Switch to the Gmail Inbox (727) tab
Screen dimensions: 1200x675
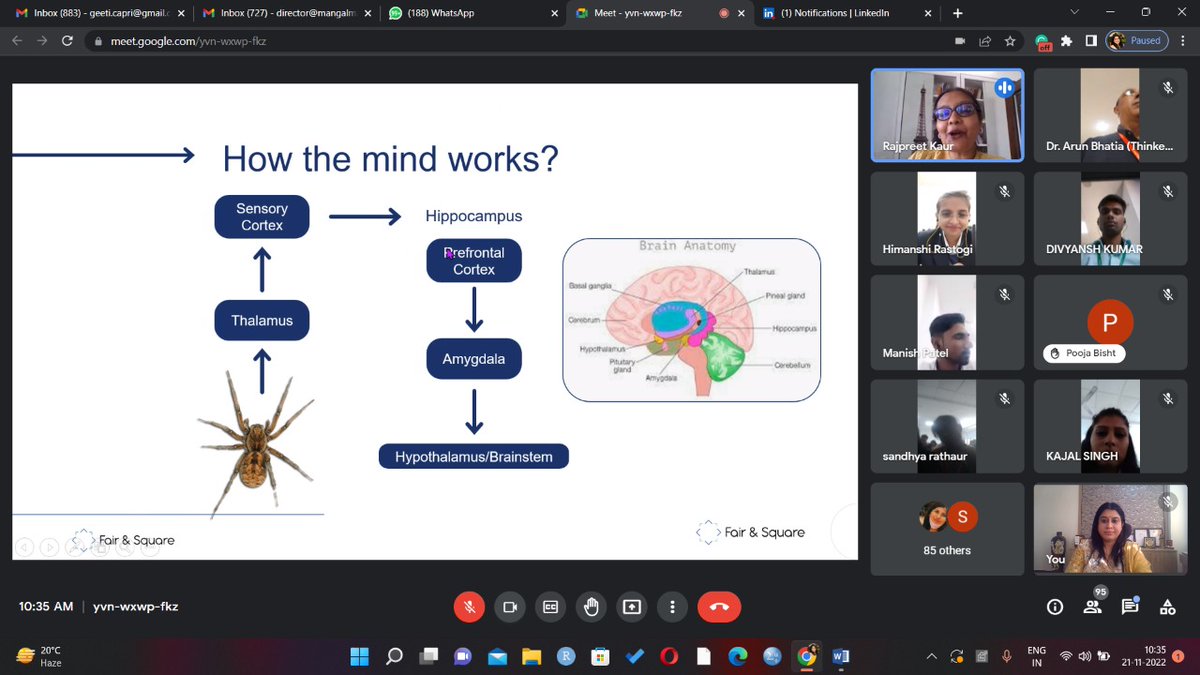point(285,14)
